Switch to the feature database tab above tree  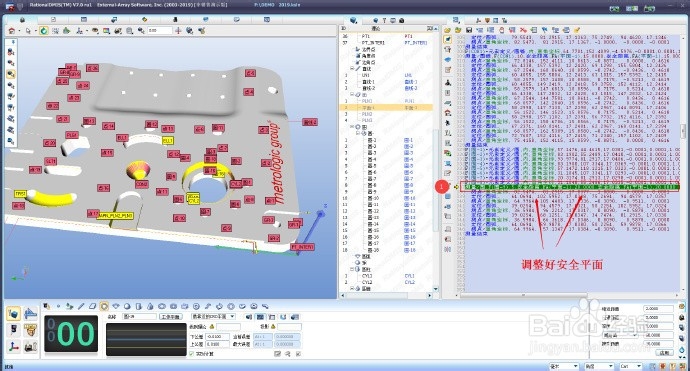point(353,20)
